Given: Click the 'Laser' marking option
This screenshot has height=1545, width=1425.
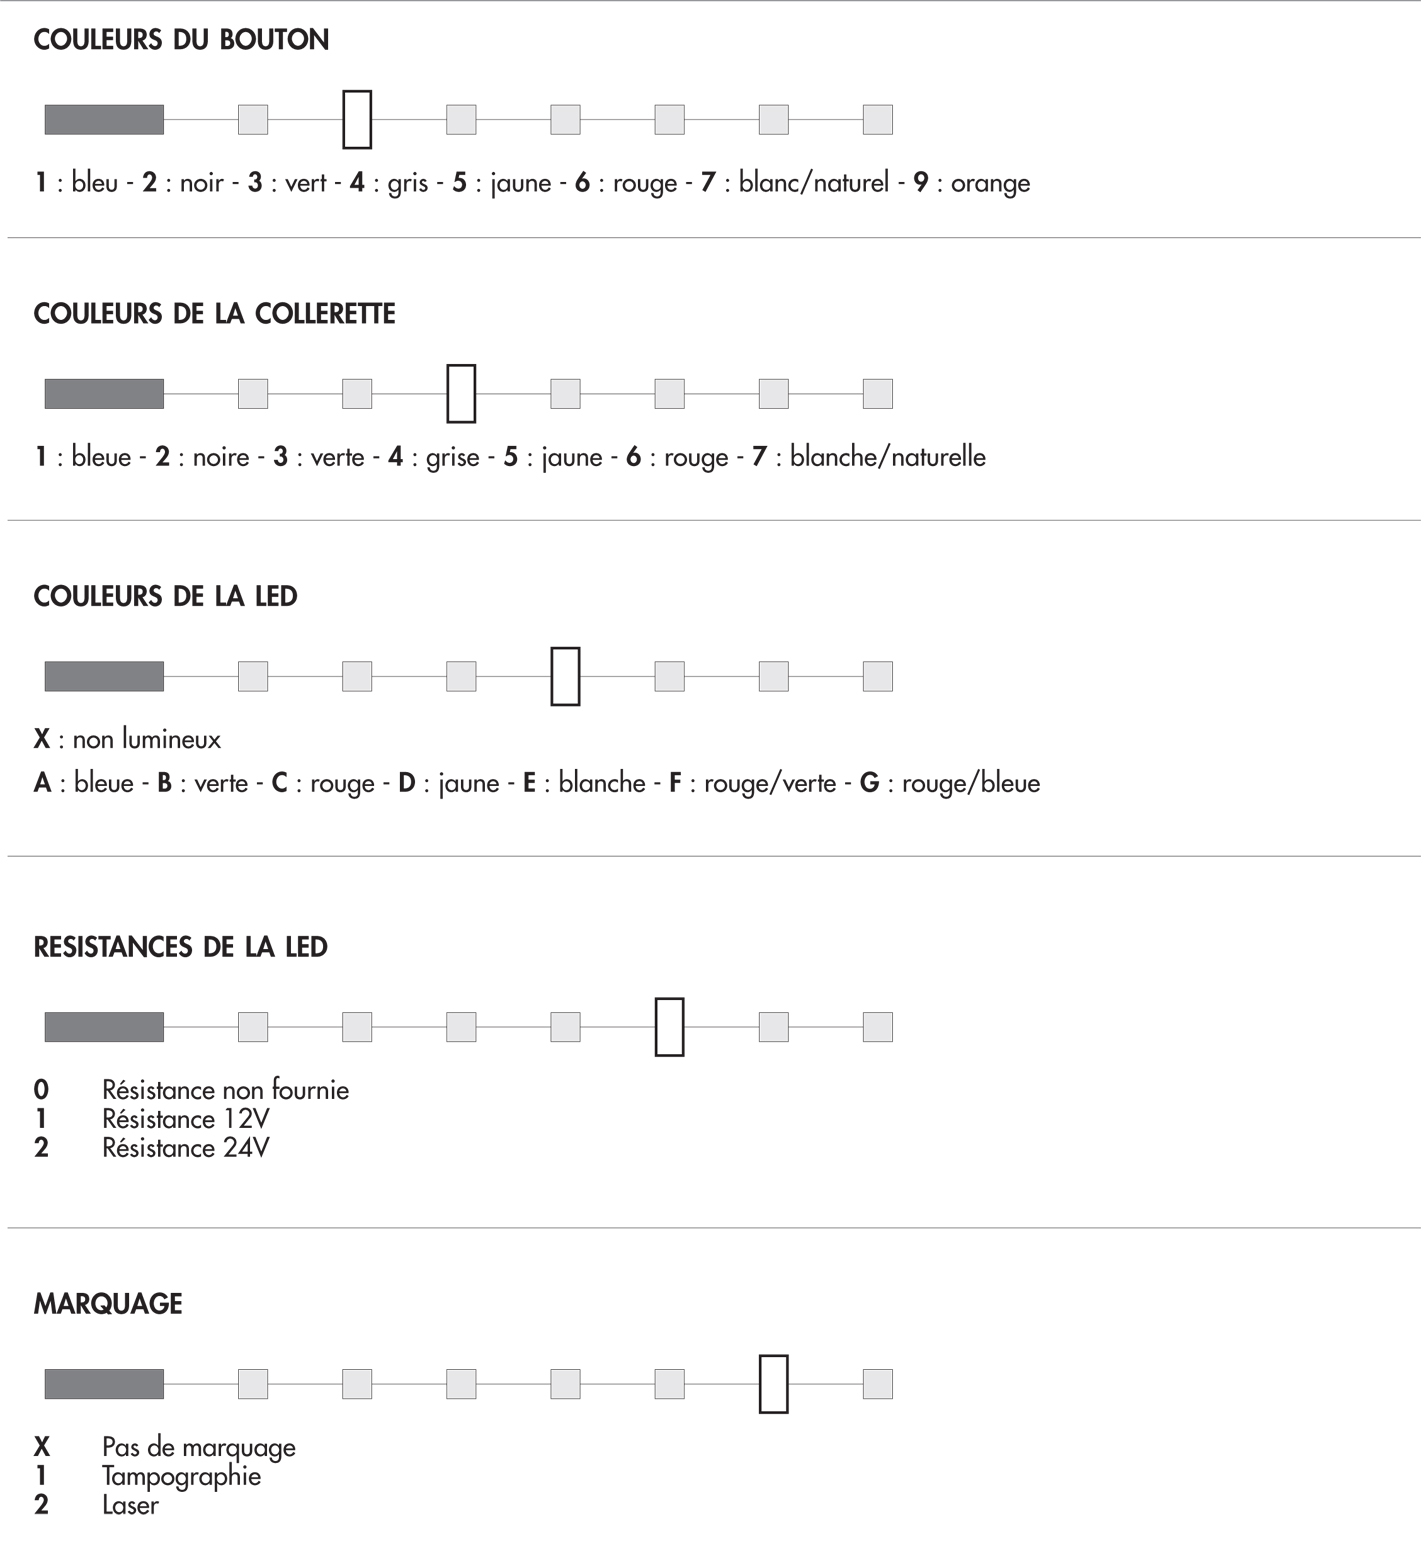Looking at the screenshot, I should pos(130,1505).
